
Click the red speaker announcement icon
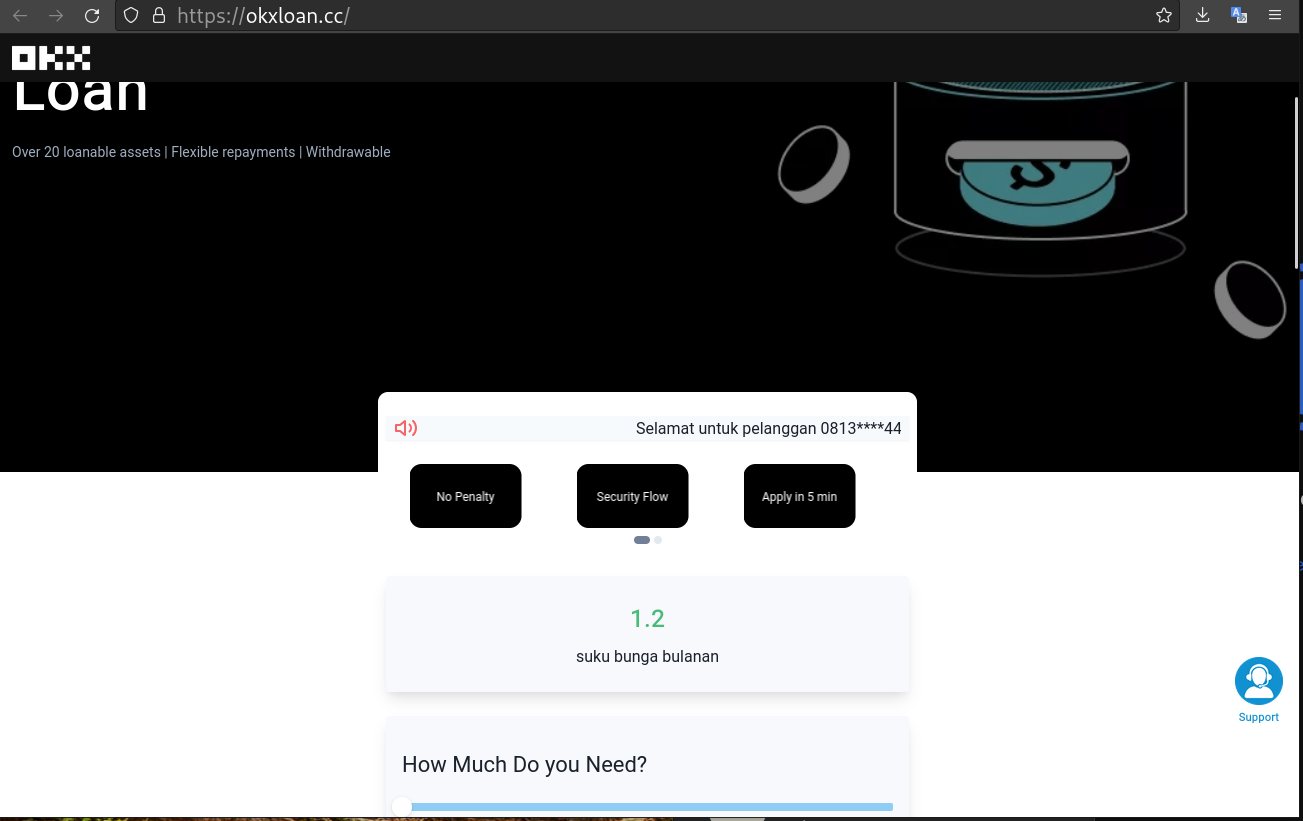pyautogui.click(x=406, y=429)
